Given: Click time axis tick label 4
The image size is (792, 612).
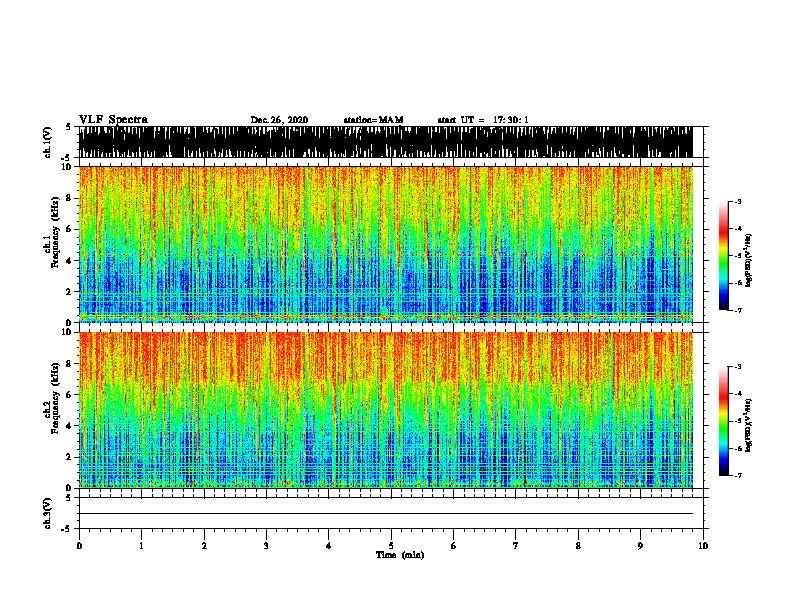Looking at the screenshot, I should tap(329, 546).
